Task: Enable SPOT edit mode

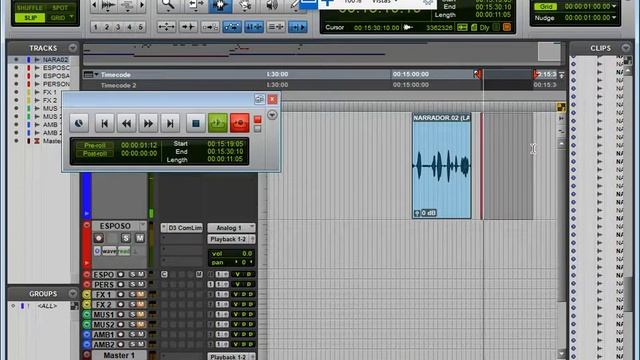Action: coord(60,8)
